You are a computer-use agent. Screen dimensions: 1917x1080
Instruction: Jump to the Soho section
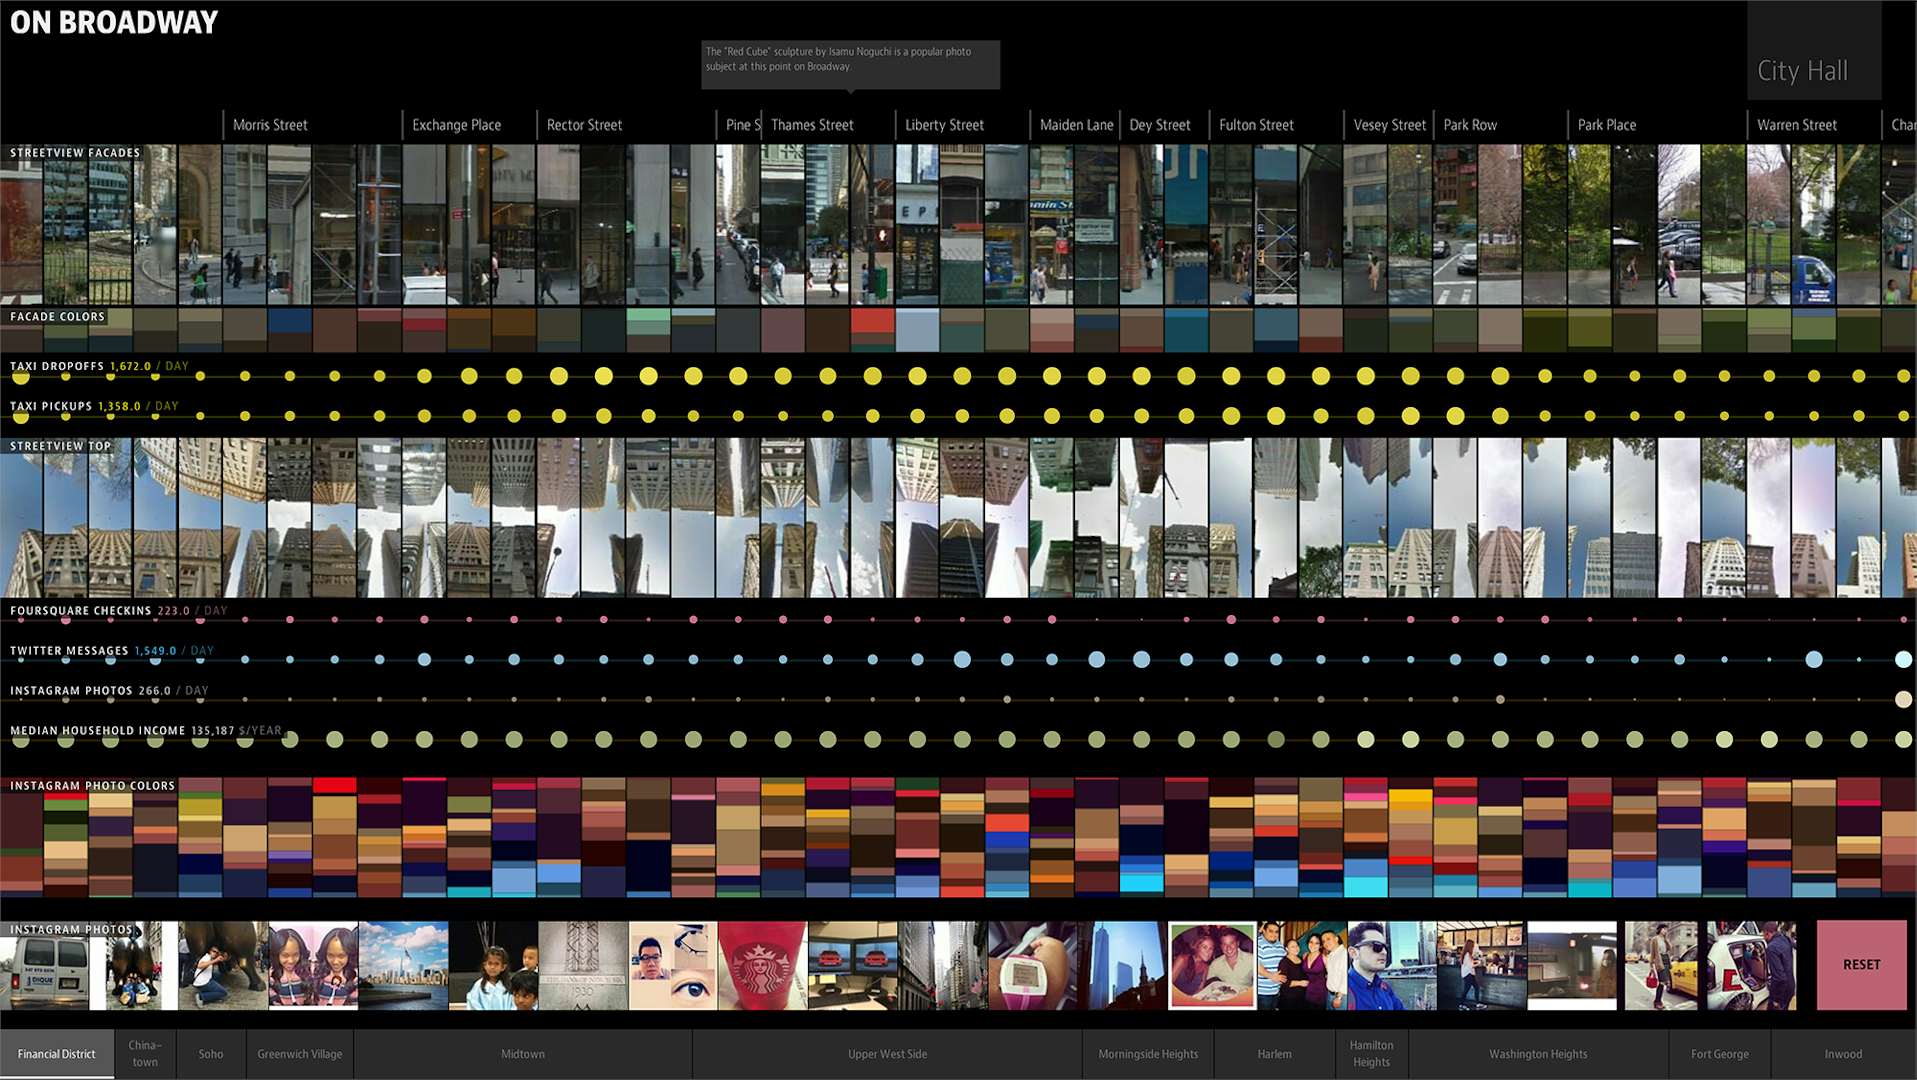pos(210,1054)
